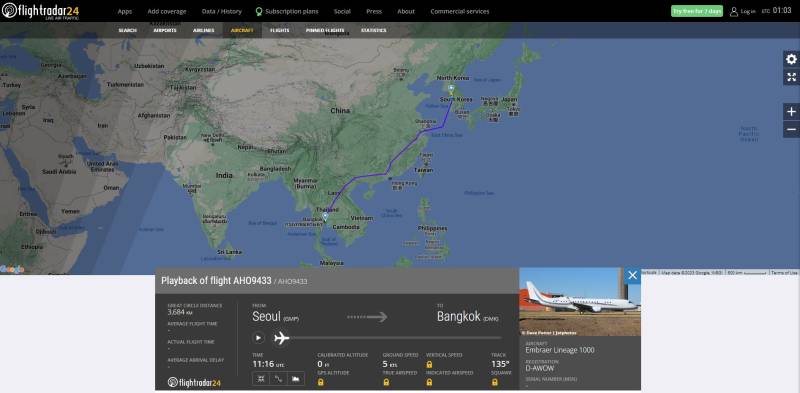
Task: Expand the Commercial services menu
Action: (460, 11)
